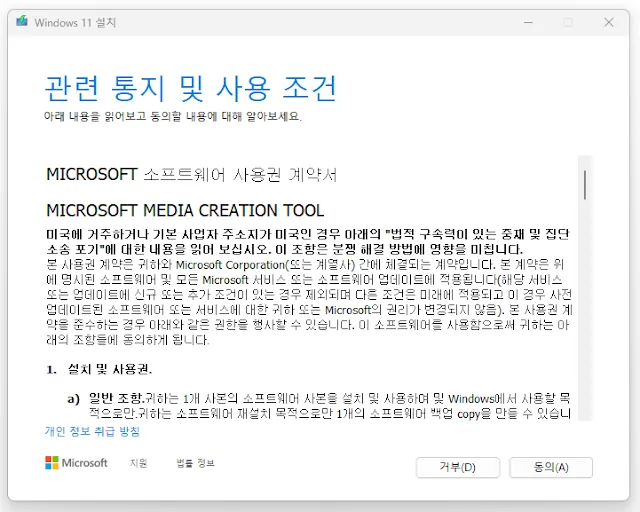
Task: Click the license text scrollbar thumb
Action: 585,185
